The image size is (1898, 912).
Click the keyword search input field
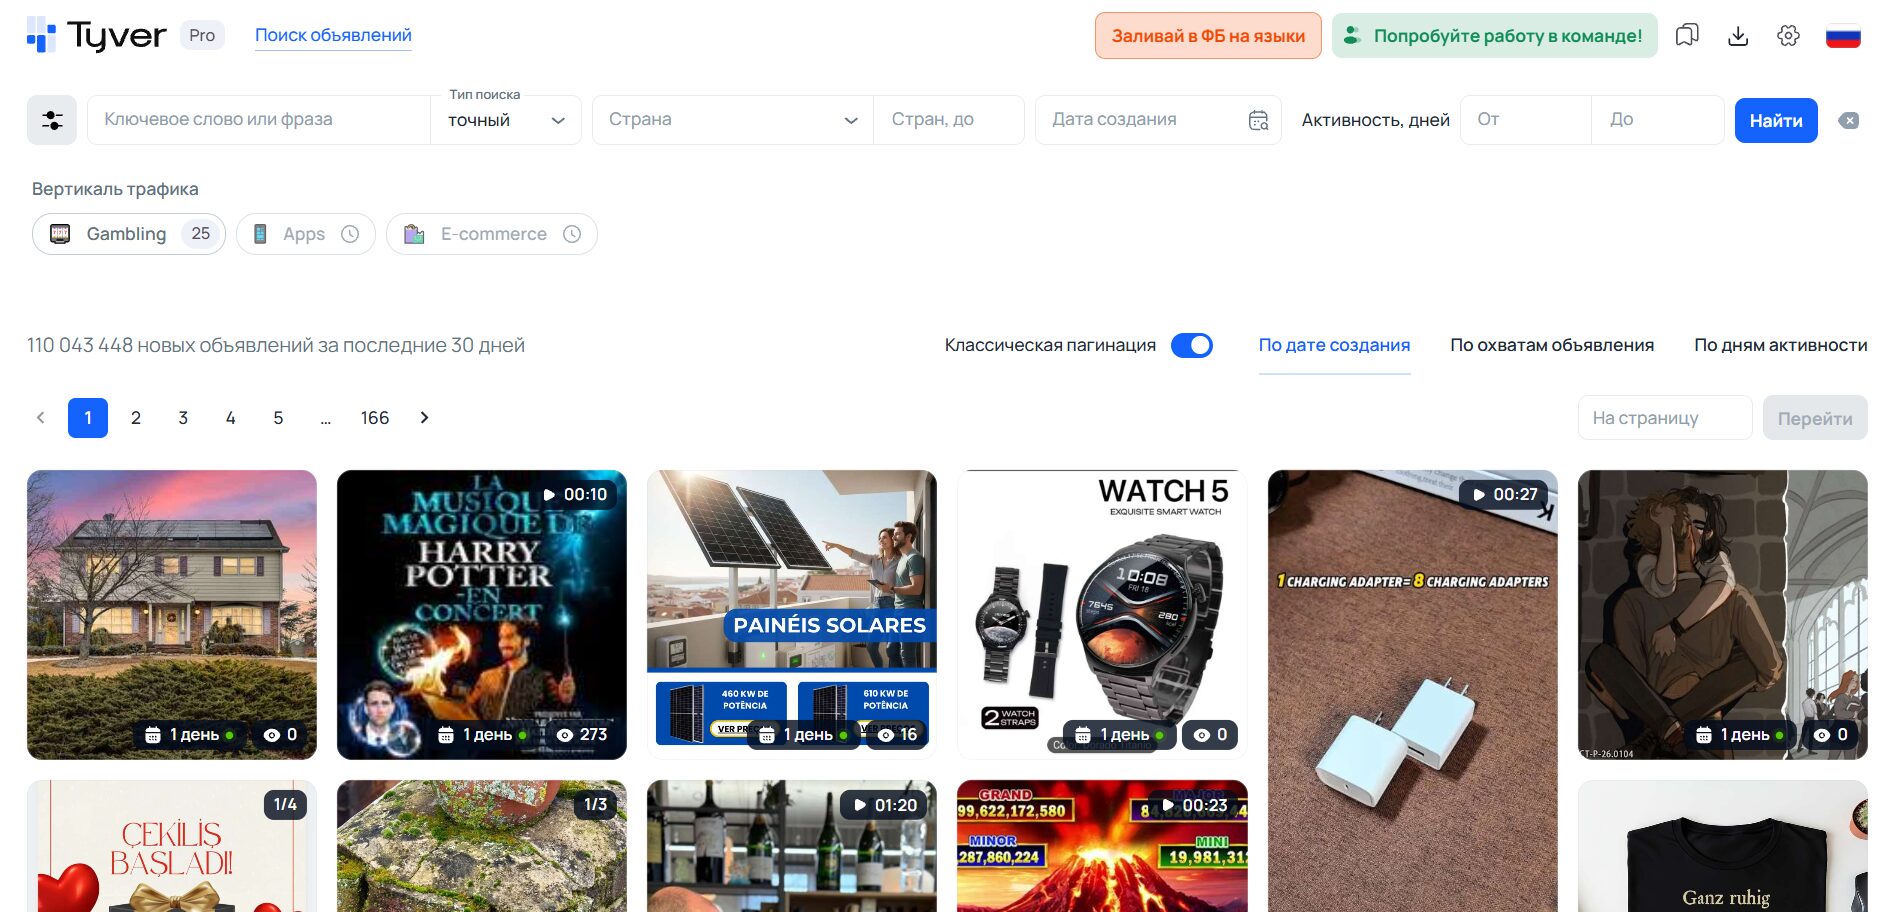258,120
